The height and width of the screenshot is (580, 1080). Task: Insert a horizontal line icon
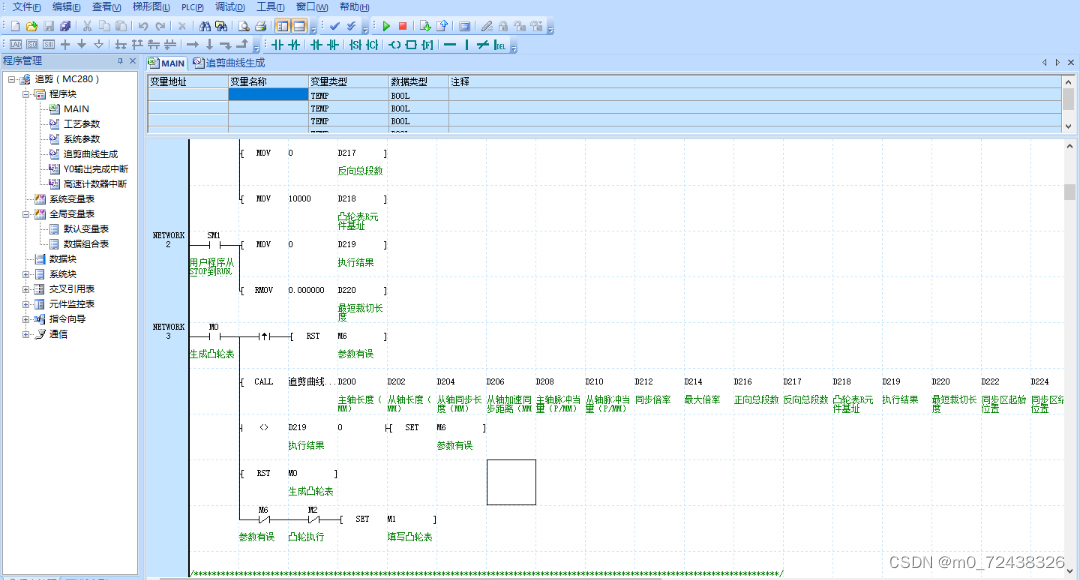point(450,45)
